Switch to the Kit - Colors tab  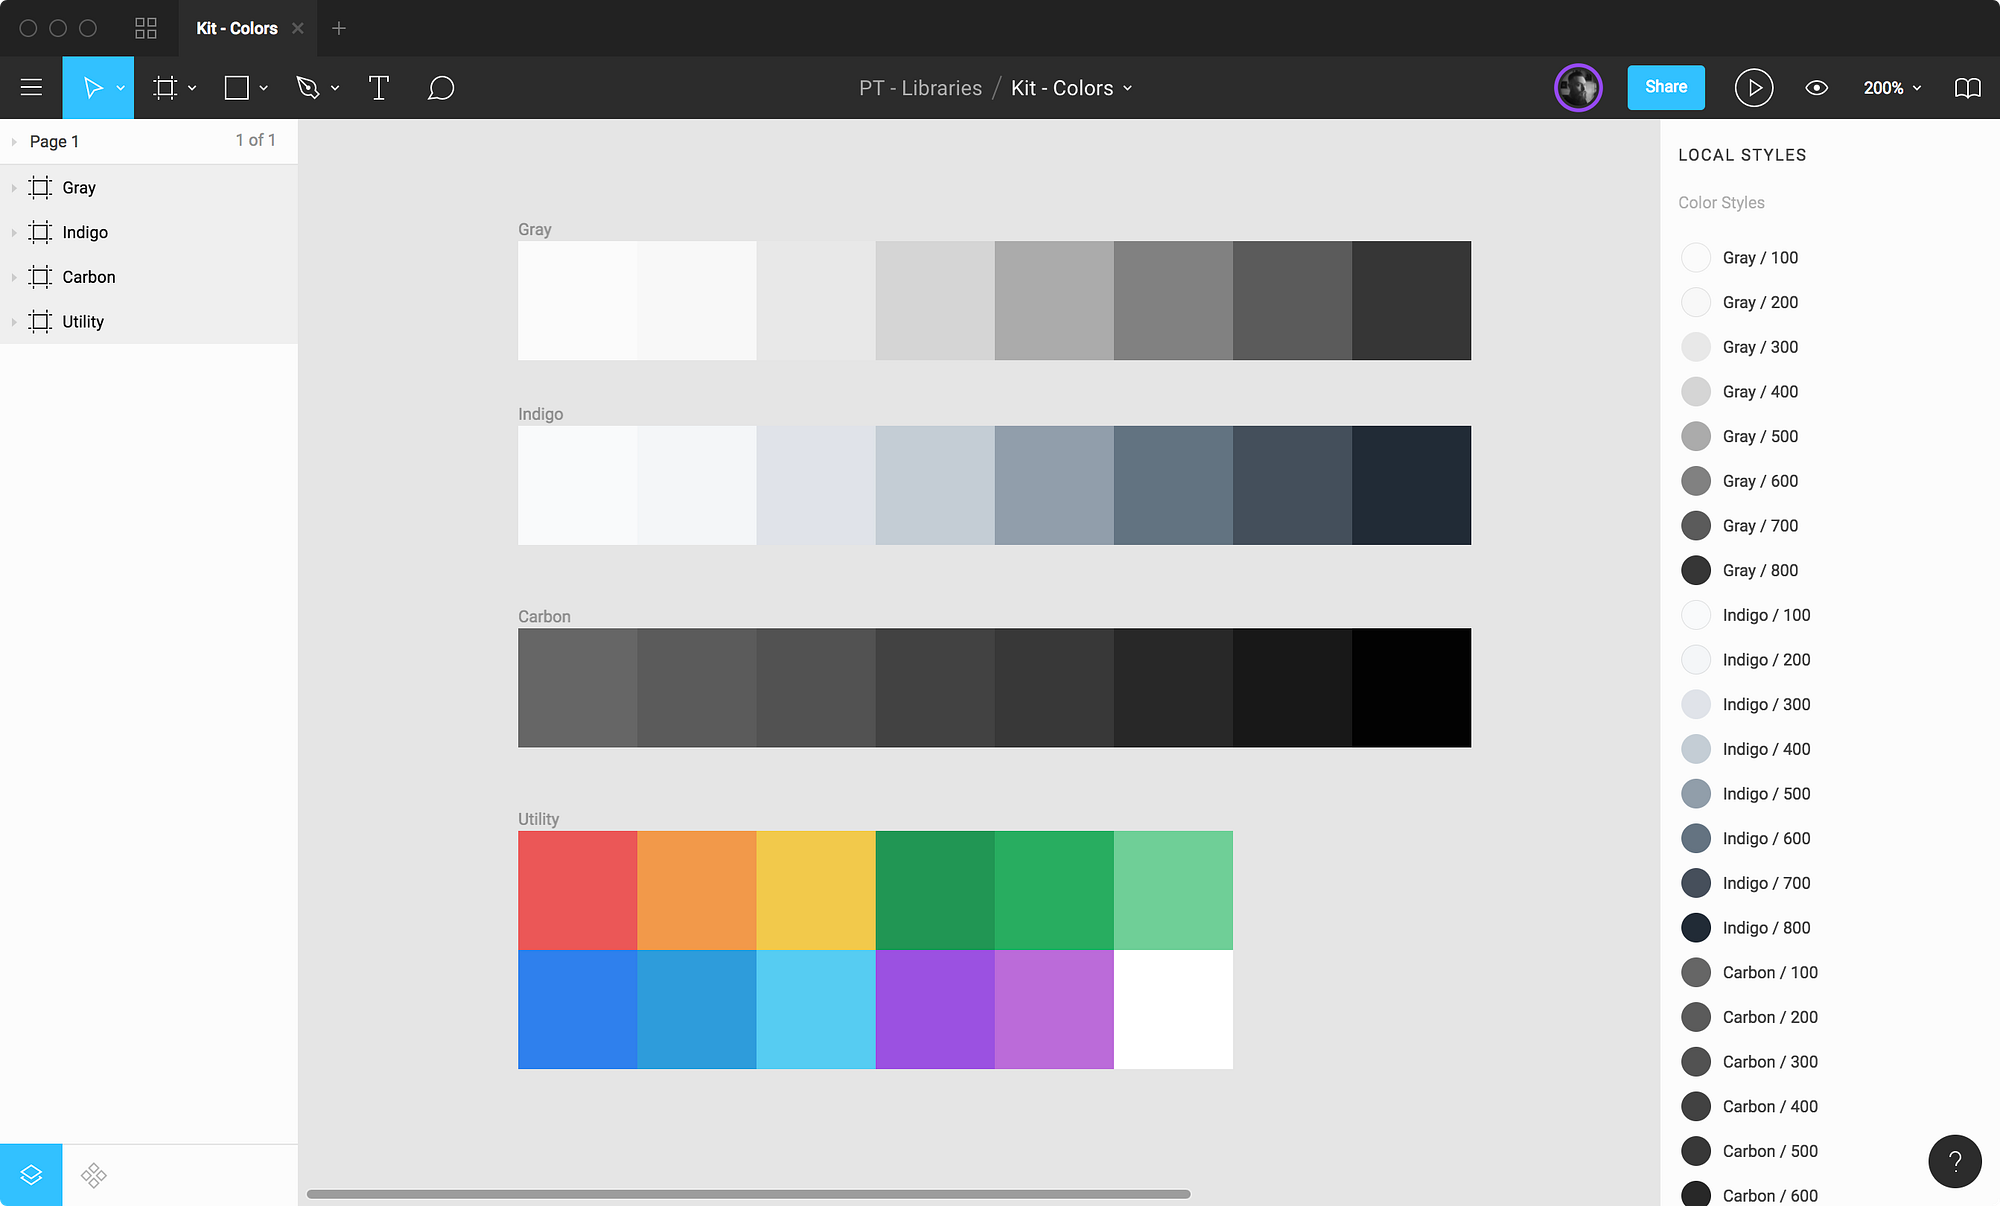pyautogui.click(x=237, y=28)
